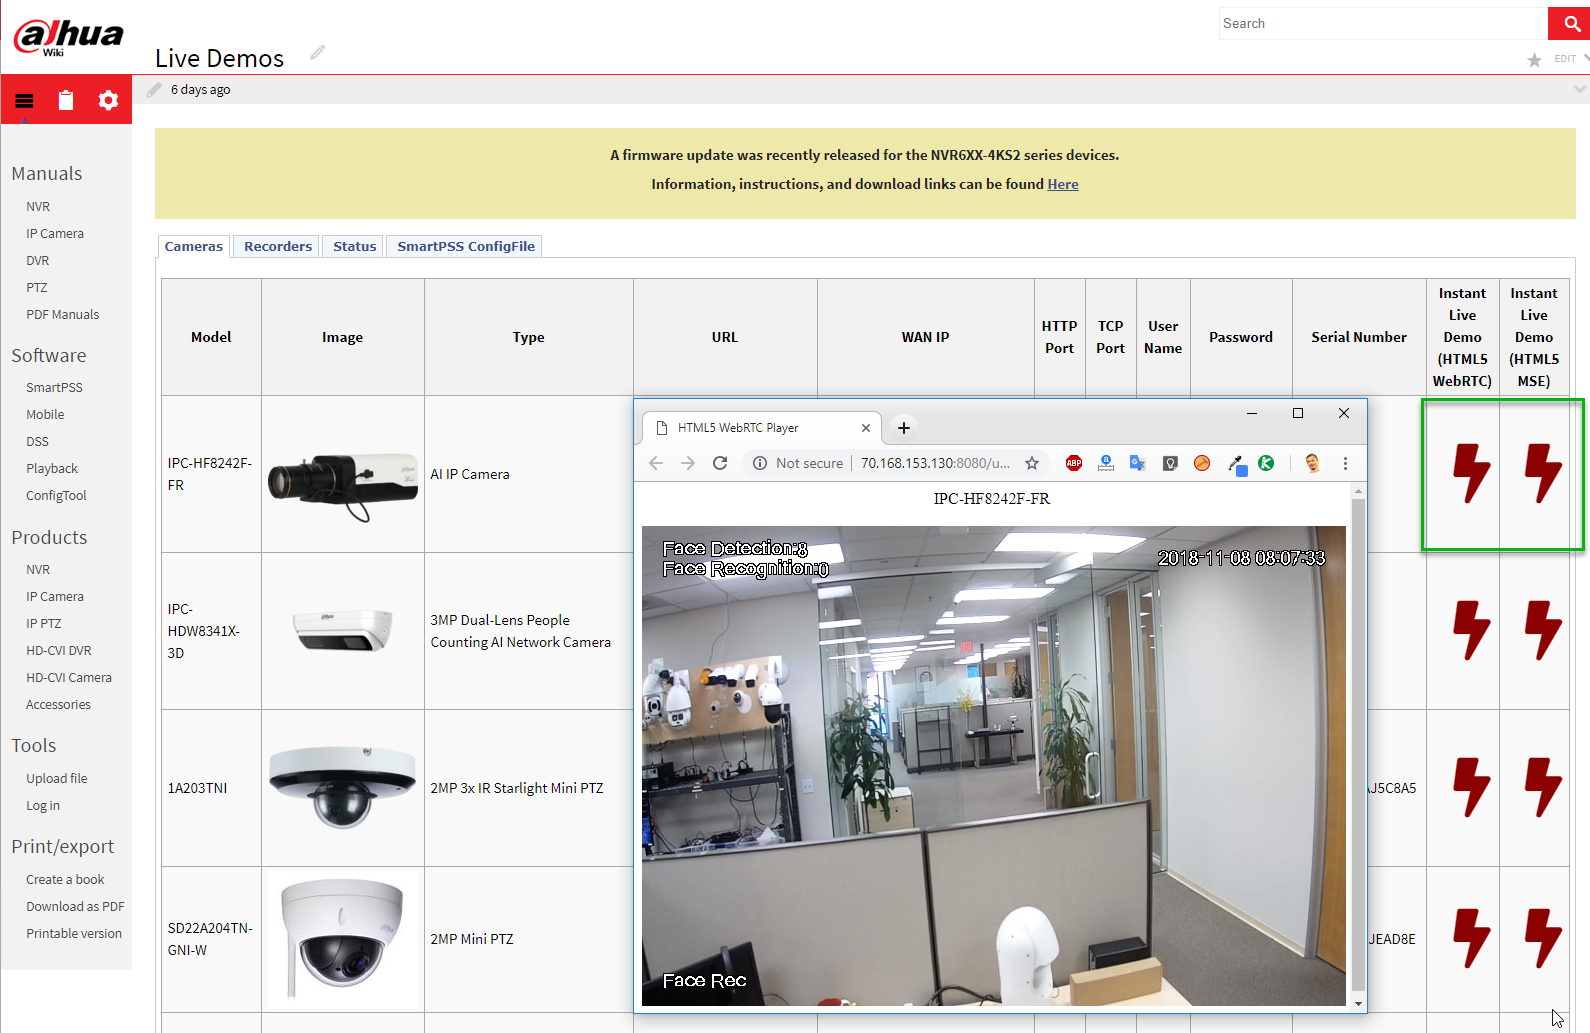The height and width of the screenshot is (1033, 1590).
Task: Open the gear settings icon in sidebar
Action: click(108, 100)
